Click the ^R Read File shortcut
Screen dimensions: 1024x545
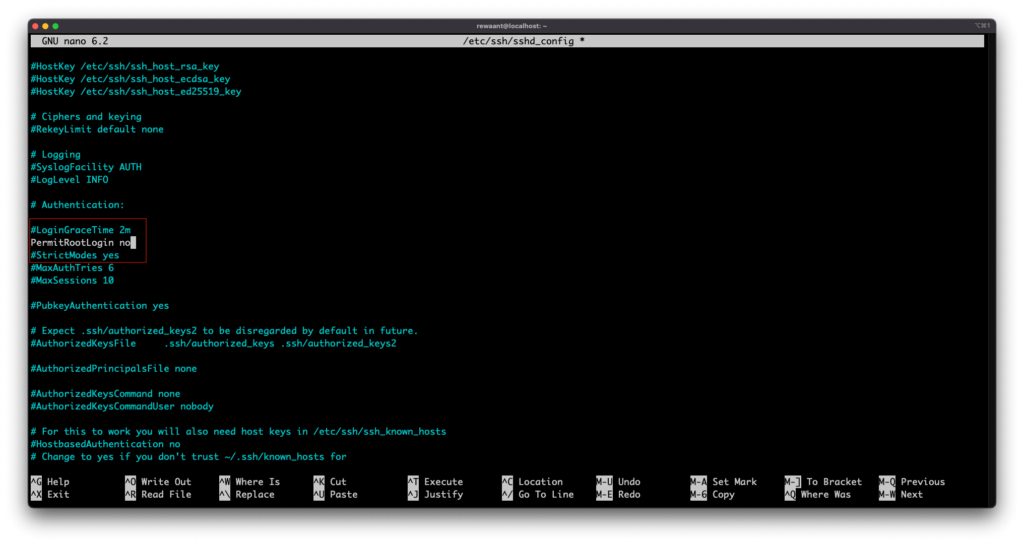pyautogui.click(x=158, y=494)
